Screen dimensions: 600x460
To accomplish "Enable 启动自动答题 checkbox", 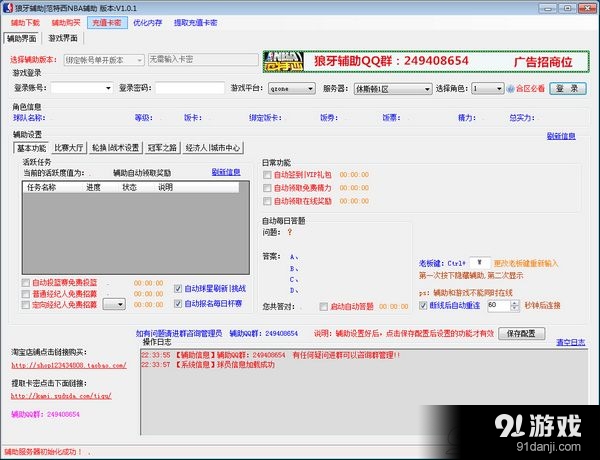I will pyautogui.click(x=324, y=307).
